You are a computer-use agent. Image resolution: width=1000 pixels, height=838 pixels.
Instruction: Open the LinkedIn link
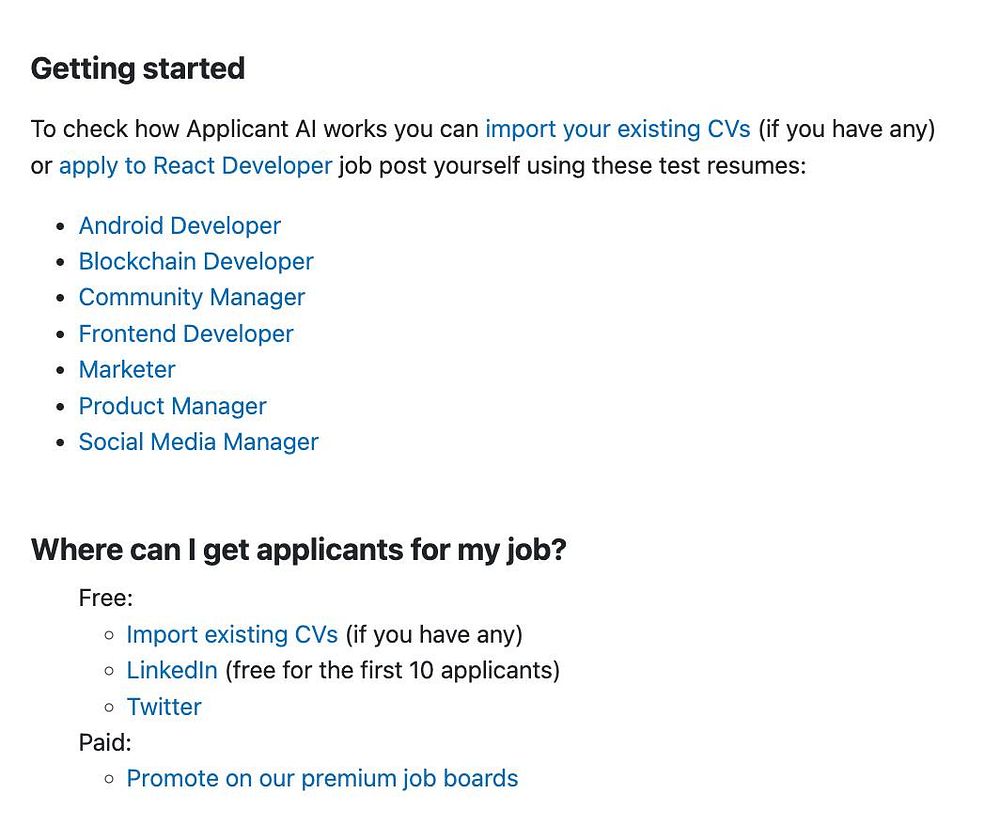point(172,670)
